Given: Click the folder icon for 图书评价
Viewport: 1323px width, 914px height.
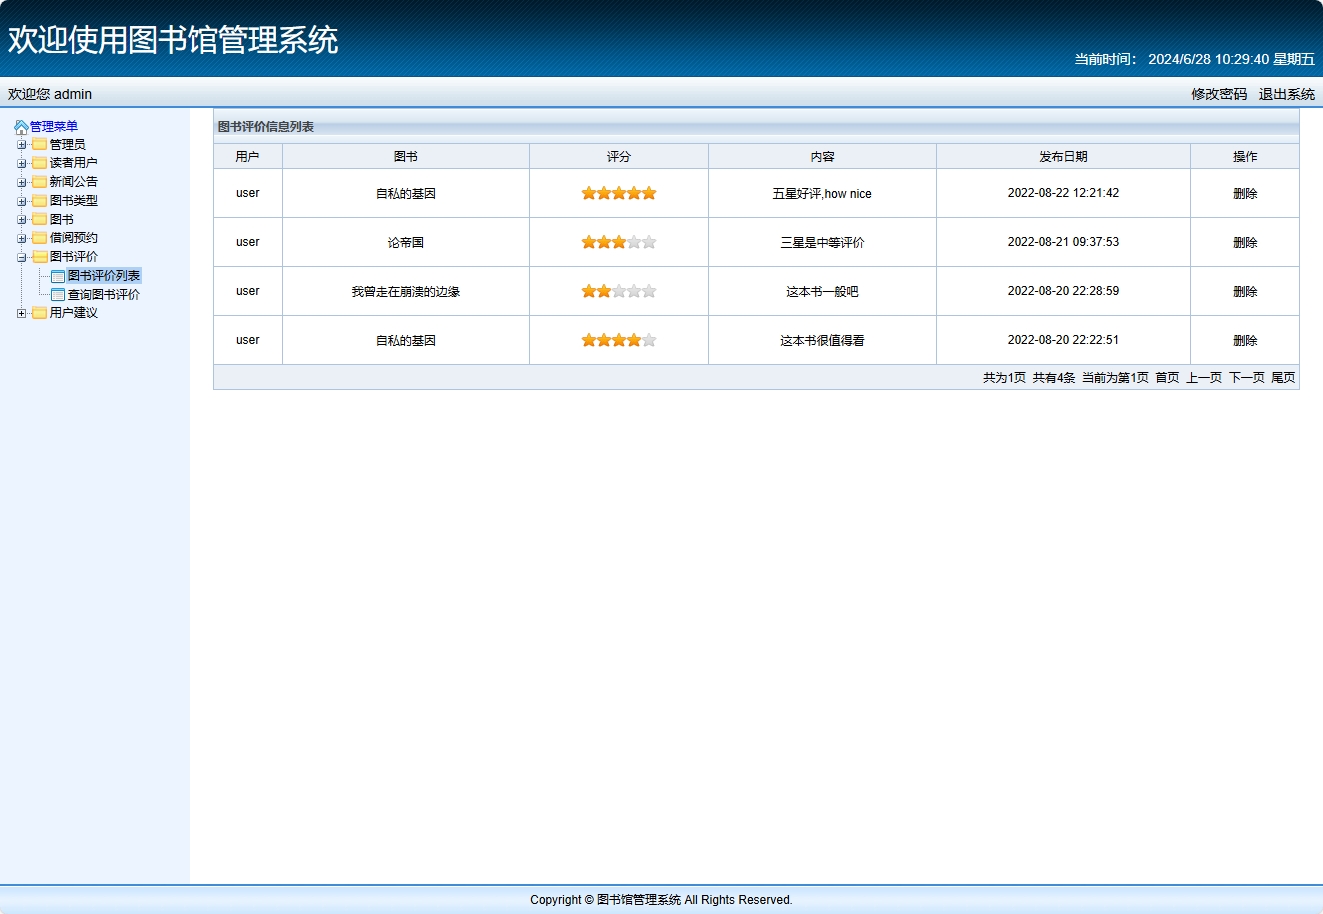Looking at the screenshot, I should [38, 256].
